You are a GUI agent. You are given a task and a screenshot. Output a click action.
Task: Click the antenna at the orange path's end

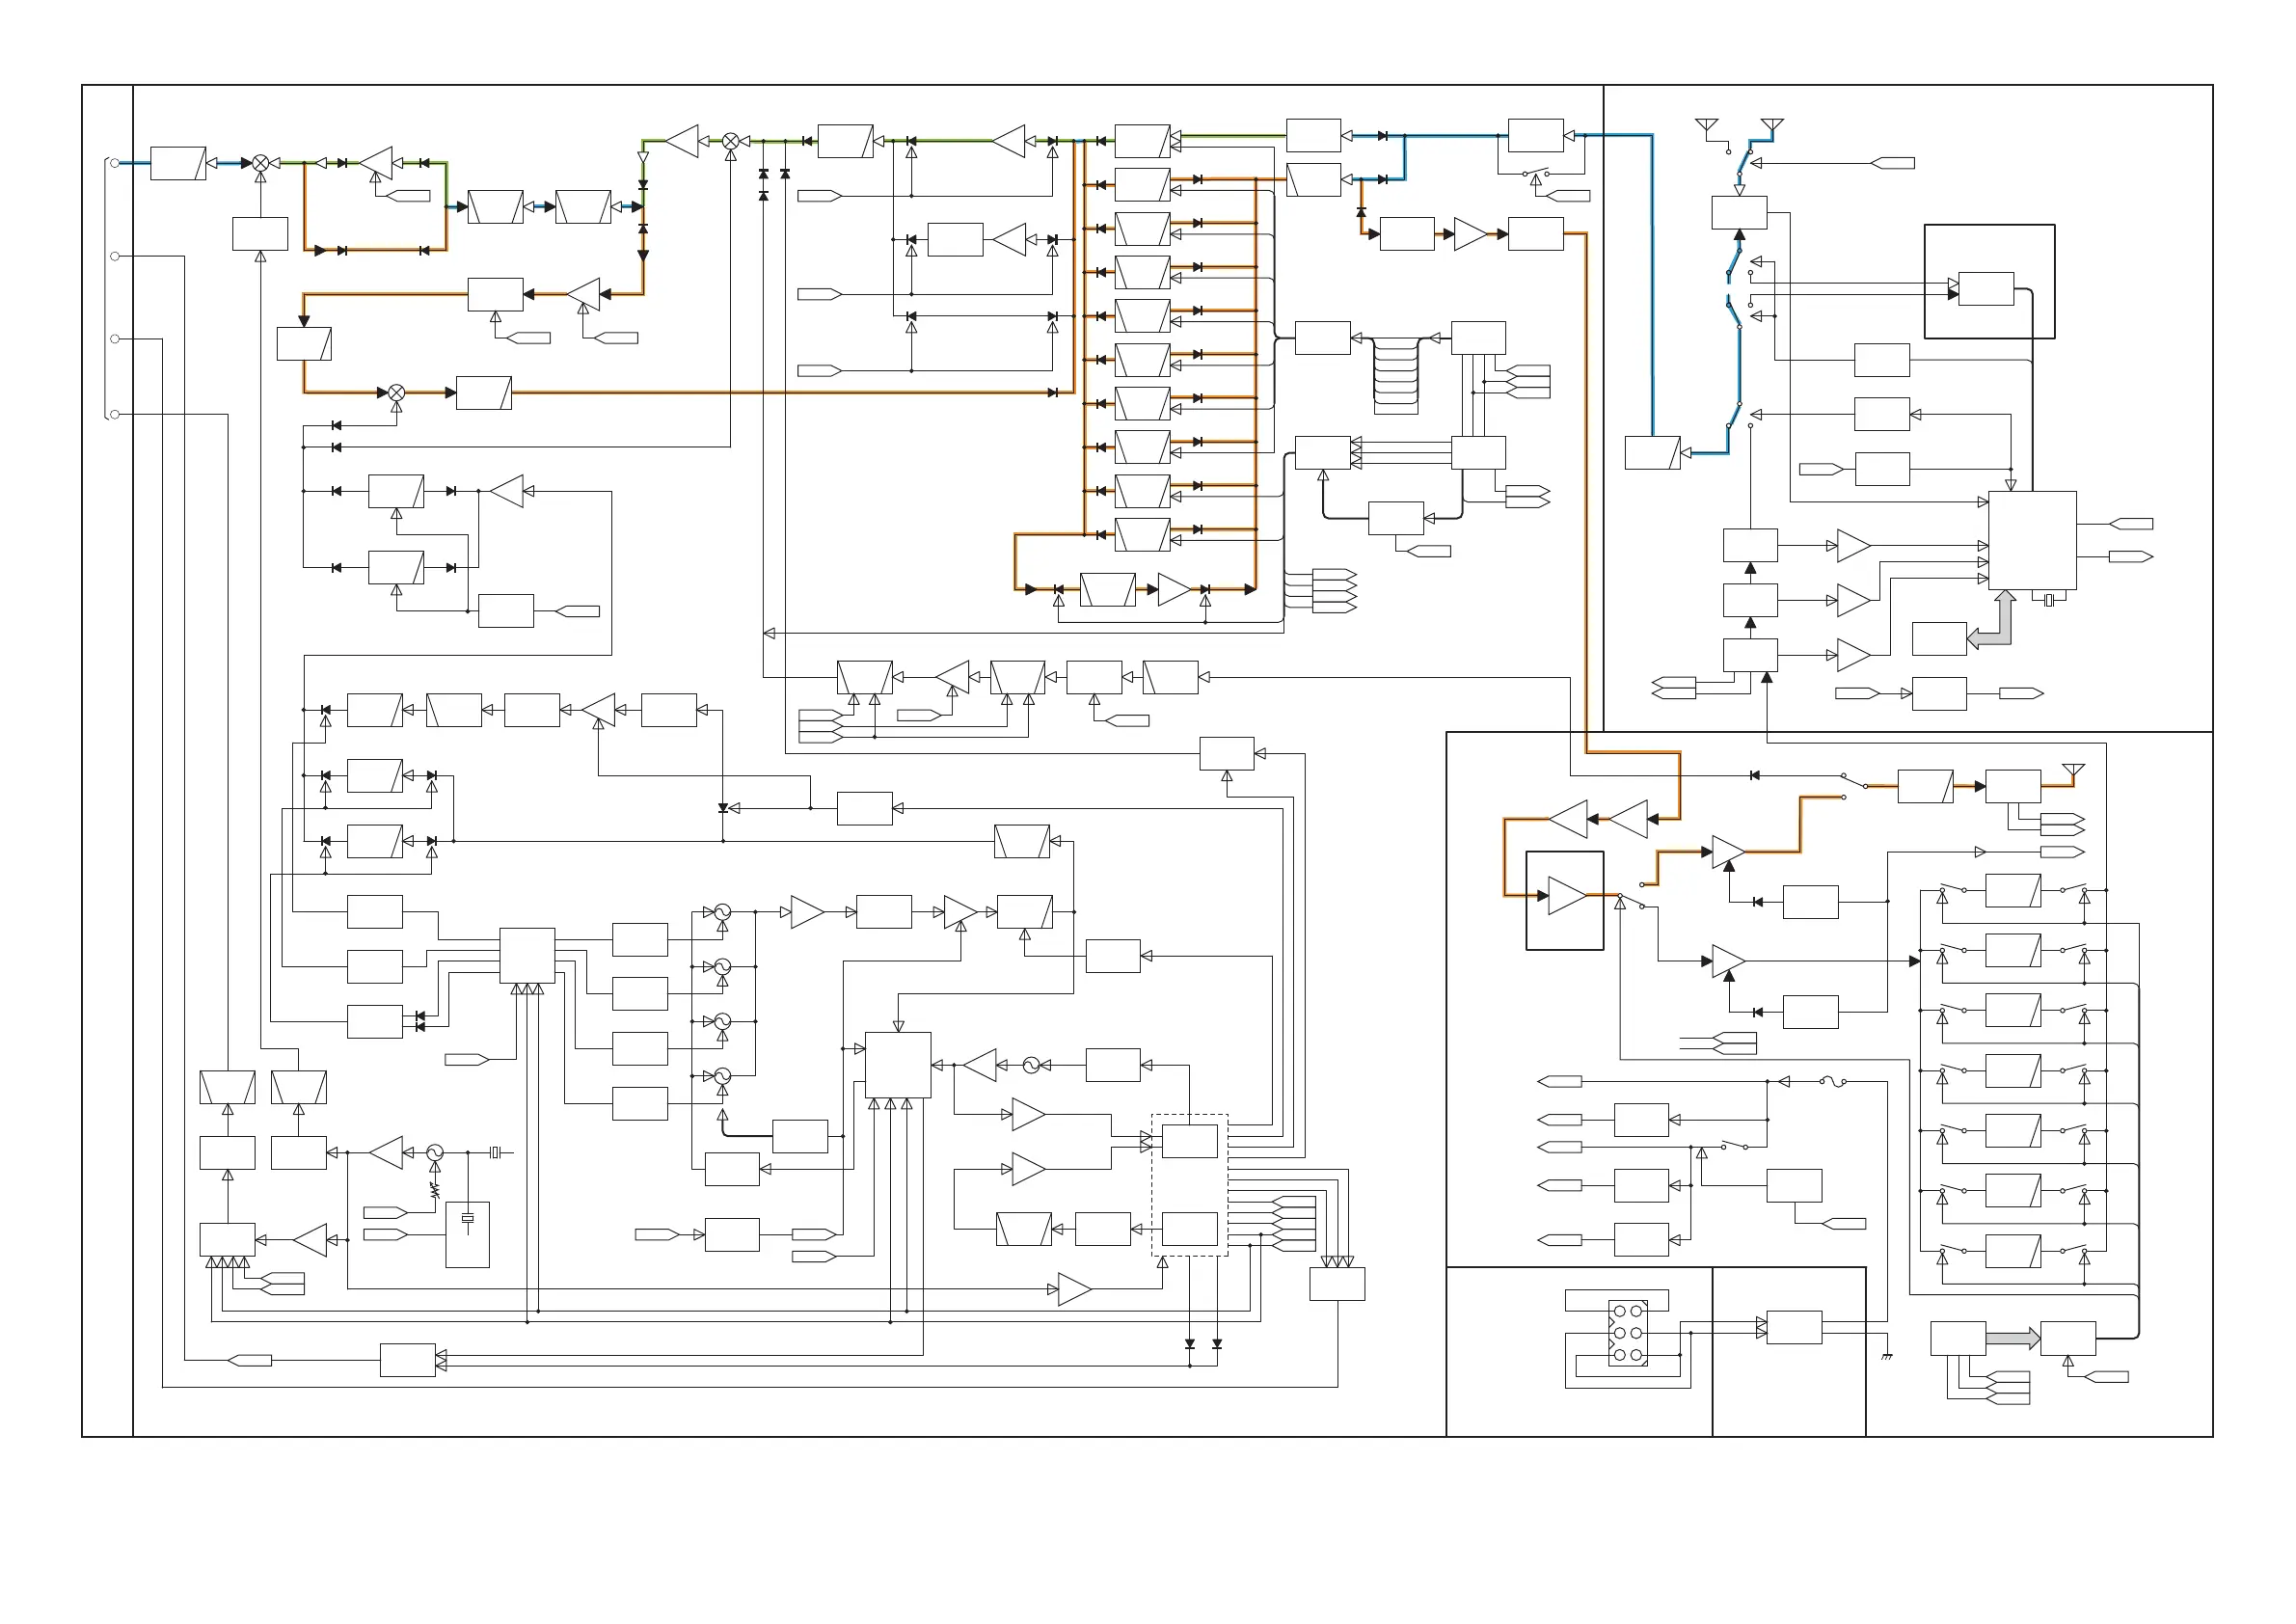coord(2074,770)
